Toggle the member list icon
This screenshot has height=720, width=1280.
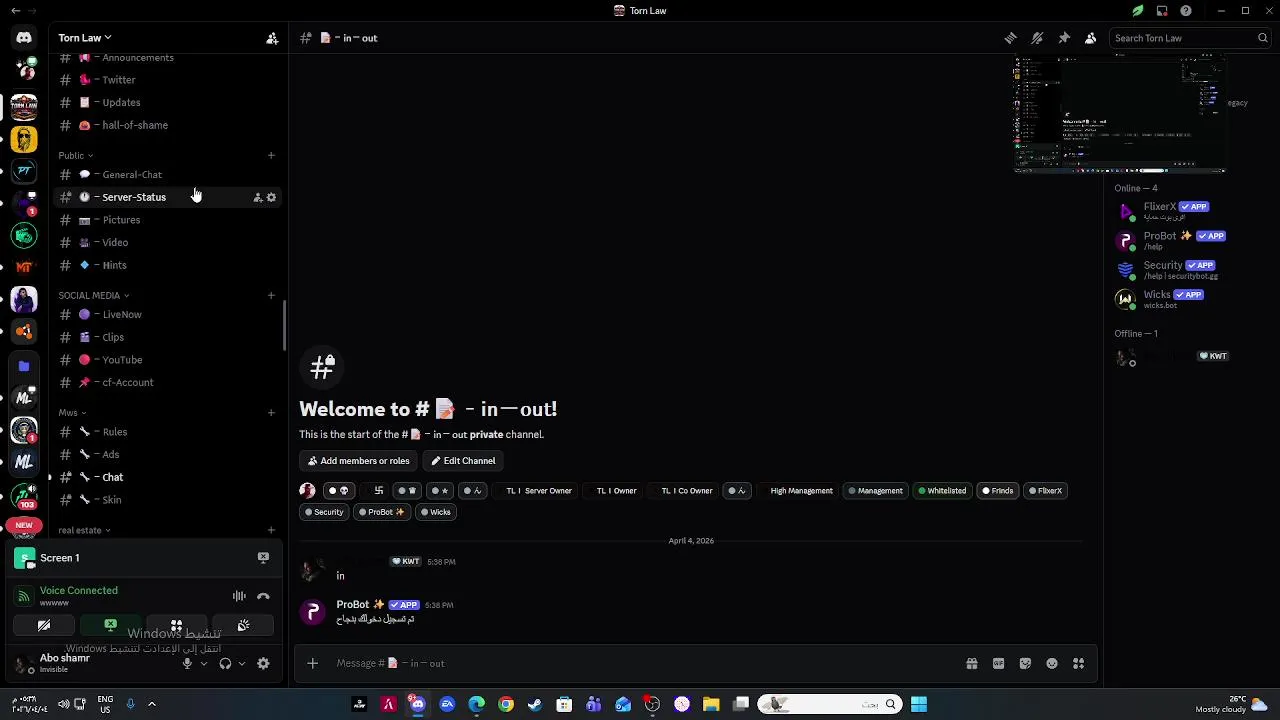pos(1090,38)
